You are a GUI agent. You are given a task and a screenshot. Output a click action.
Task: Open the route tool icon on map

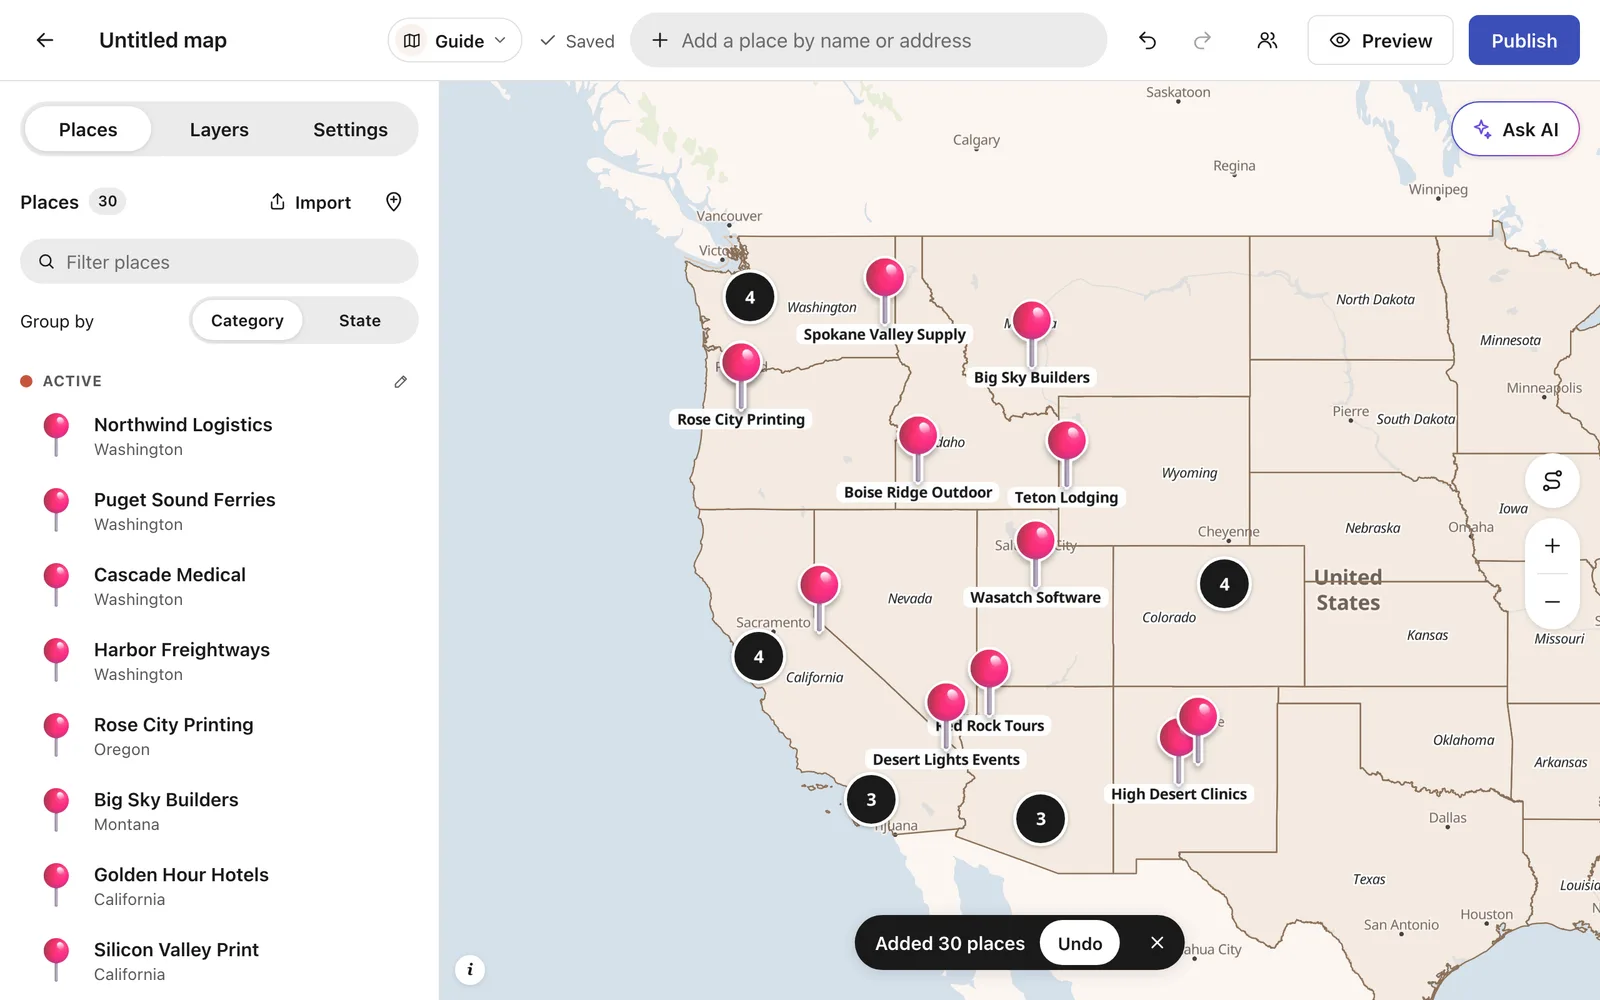coord(1552,481)
